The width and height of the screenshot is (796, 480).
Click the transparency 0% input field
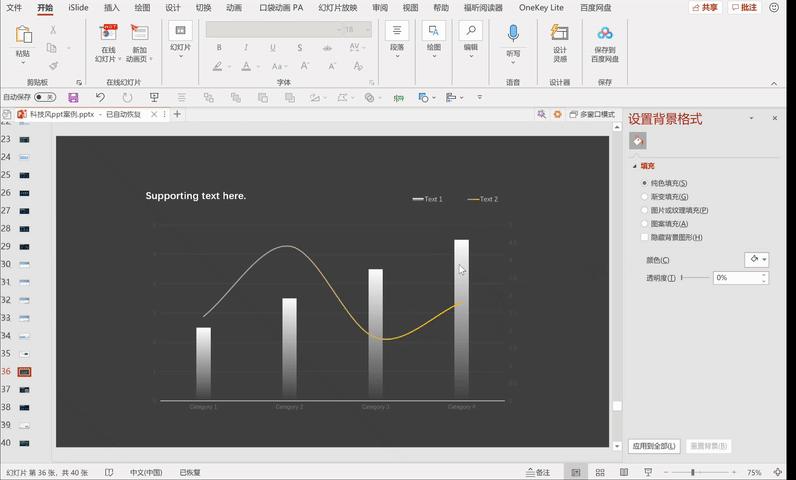pos(737,278)
